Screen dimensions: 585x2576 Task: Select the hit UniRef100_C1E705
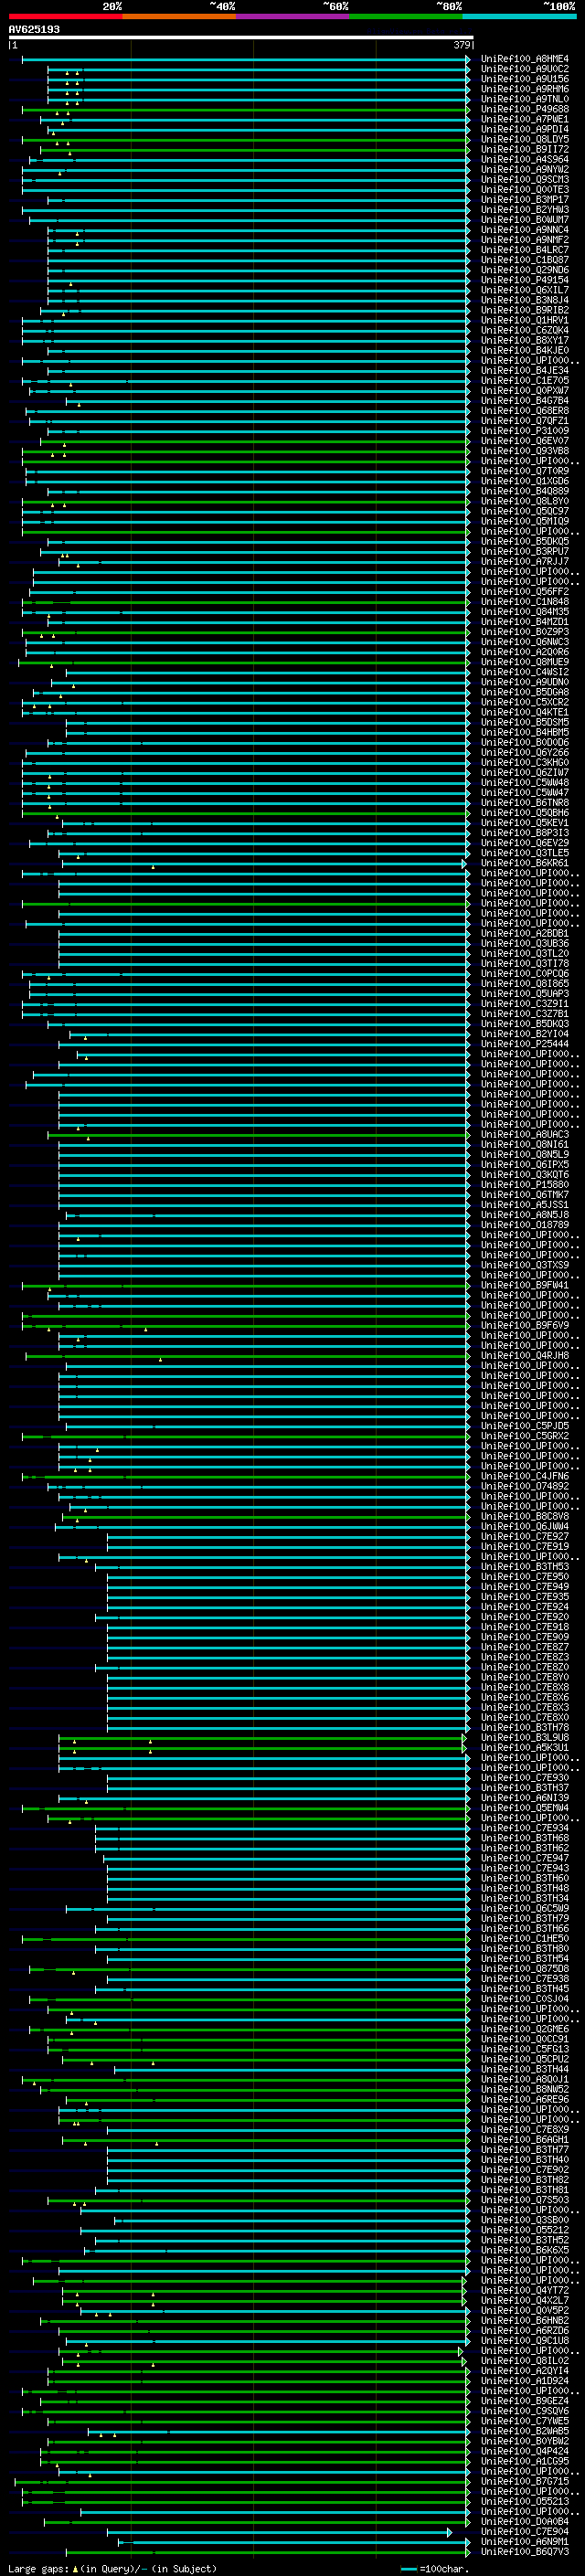click(x=524, y=380)
